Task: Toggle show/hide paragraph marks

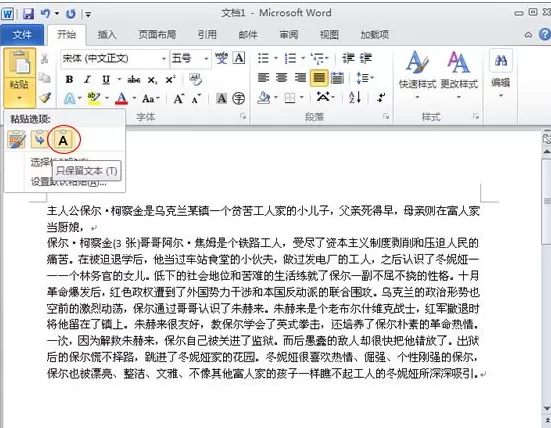Action: coord(382,97)
